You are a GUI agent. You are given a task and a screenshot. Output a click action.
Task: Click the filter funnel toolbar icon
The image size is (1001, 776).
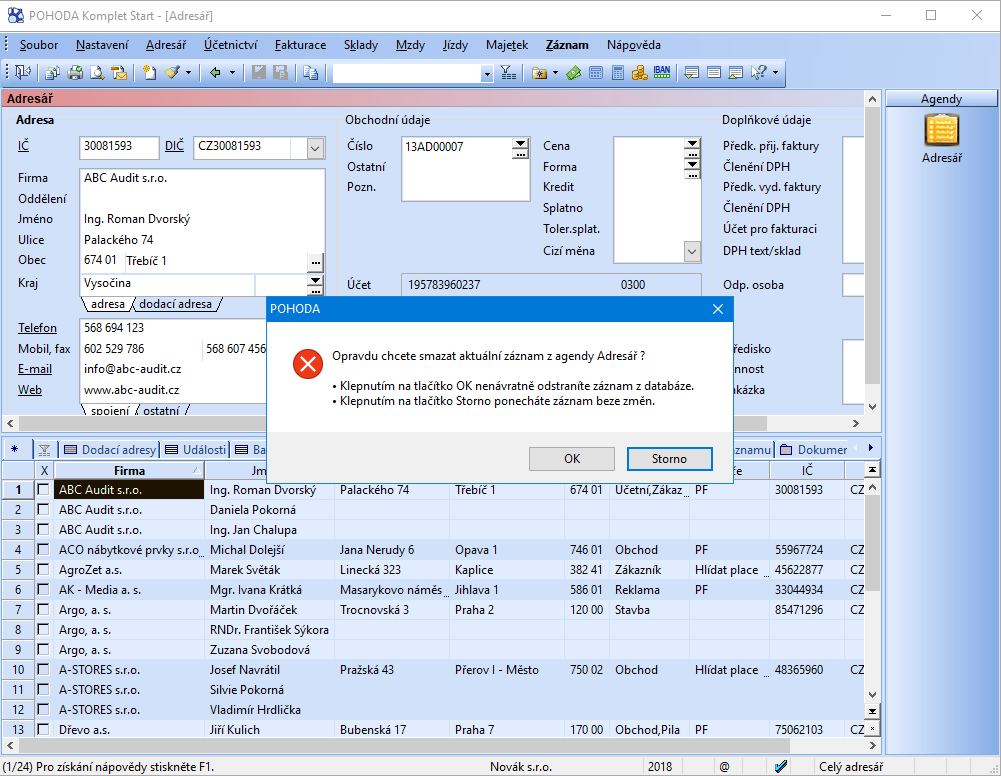[508, 73]
